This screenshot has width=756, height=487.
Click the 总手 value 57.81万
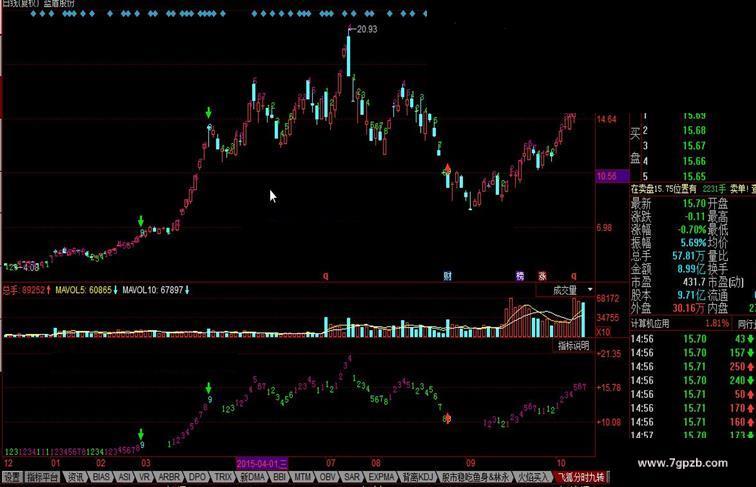(689, 256)
